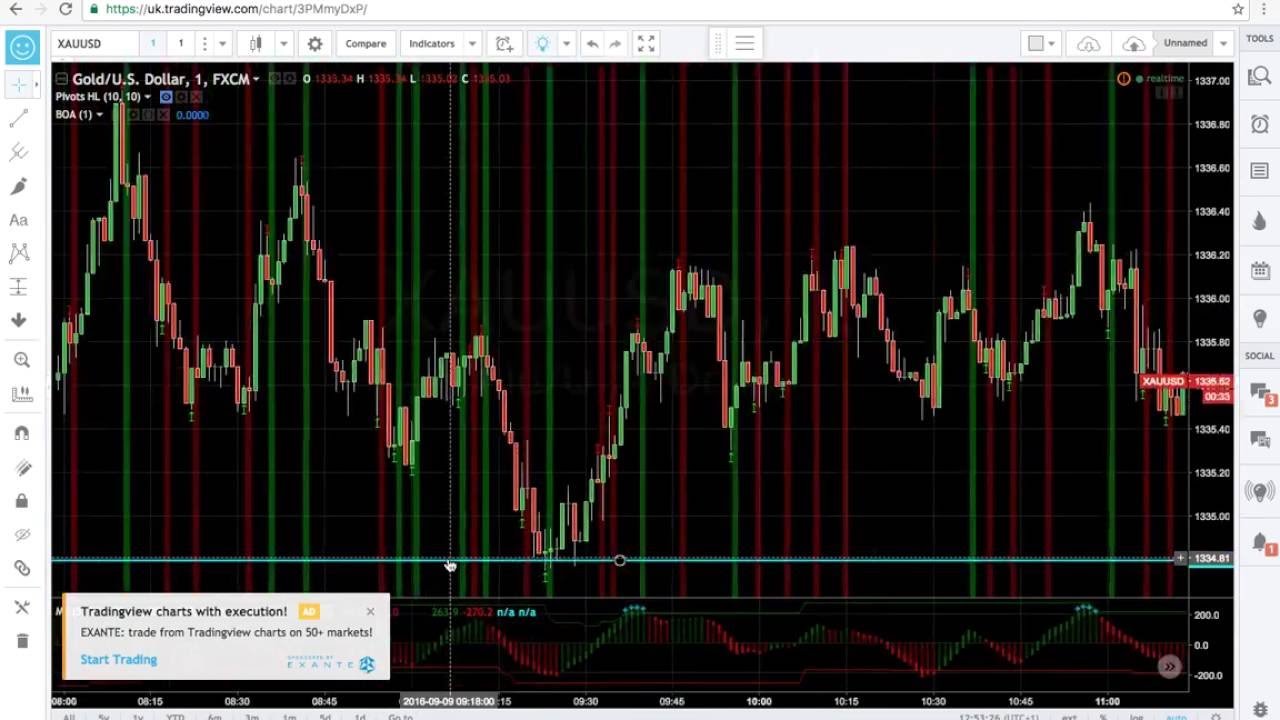
Task: Toggle hide all drawing tools eye
Action: 22,535
